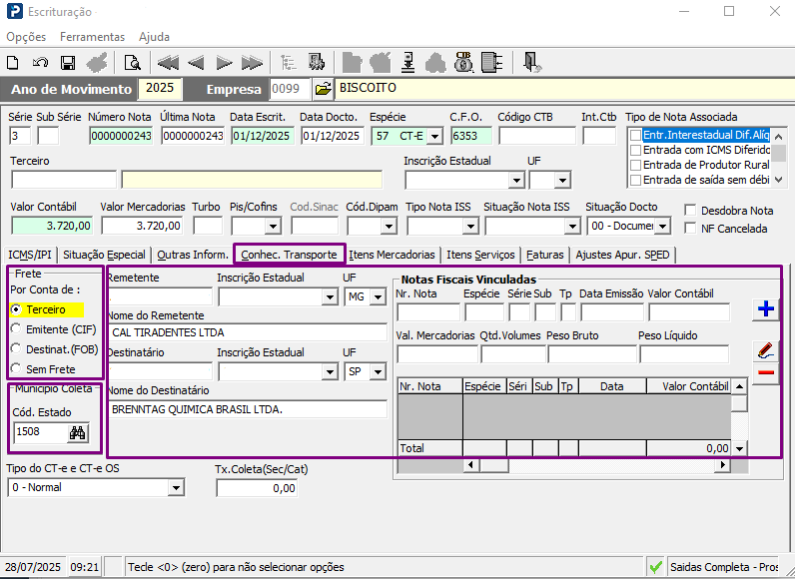Open the Situação Docto dropdown
The height and width of the screenshot is (581, 795).
click(664, 226)
